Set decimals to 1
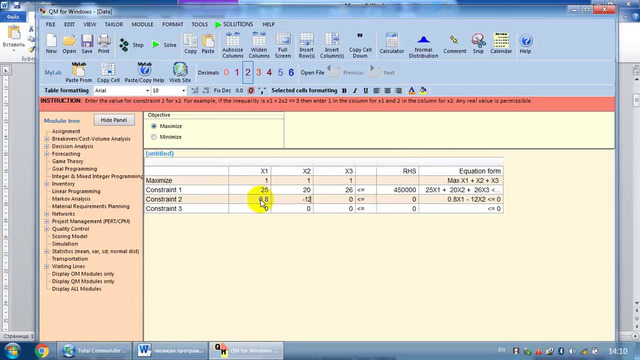The width and height of the screenshot is (640, 360). [237, 73]
